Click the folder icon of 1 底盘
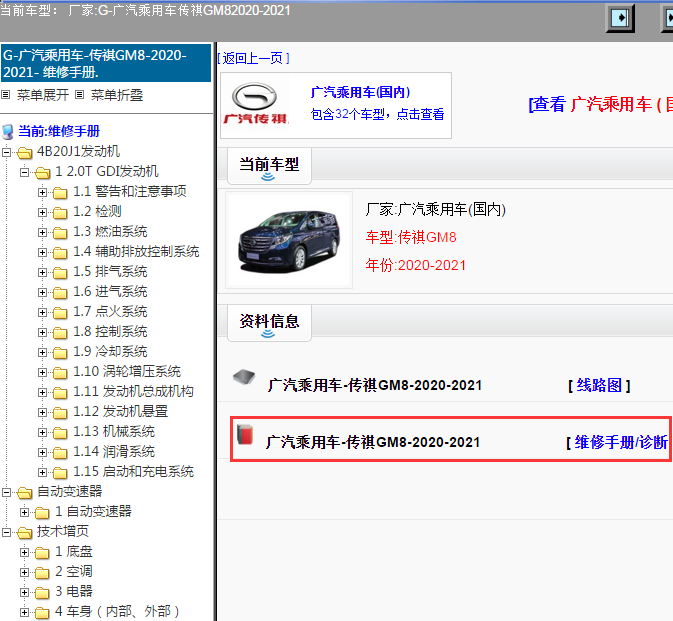The height and width of the screenshot is (621, 673). click(42, 552)
